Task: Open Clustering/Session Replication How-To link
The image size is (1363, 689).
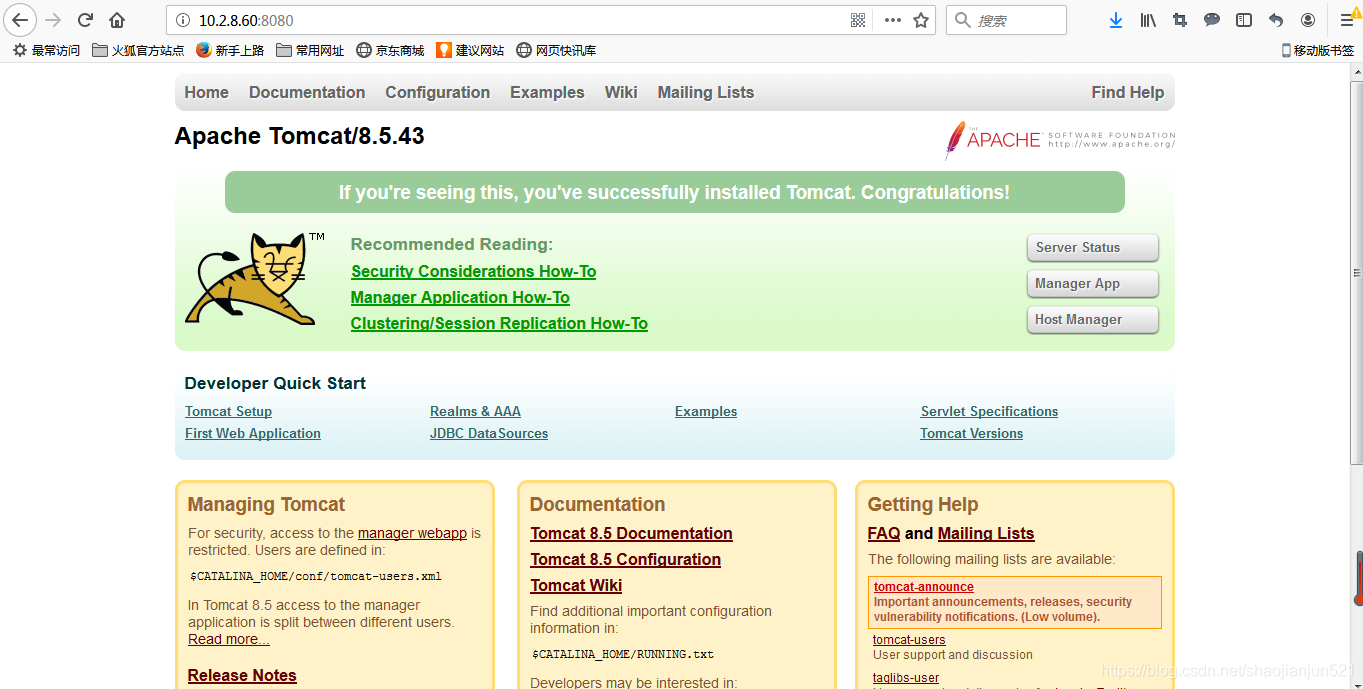Action: pyautogui.click(x=499, y=323)
